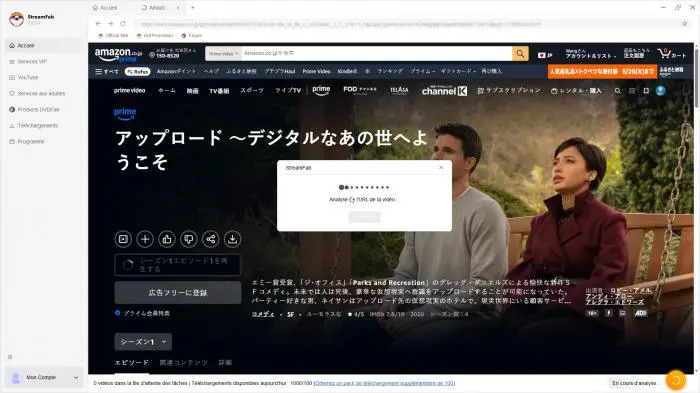700x393 pixels.
Task: Click the episodes icon button
Action: pos(123,239)
